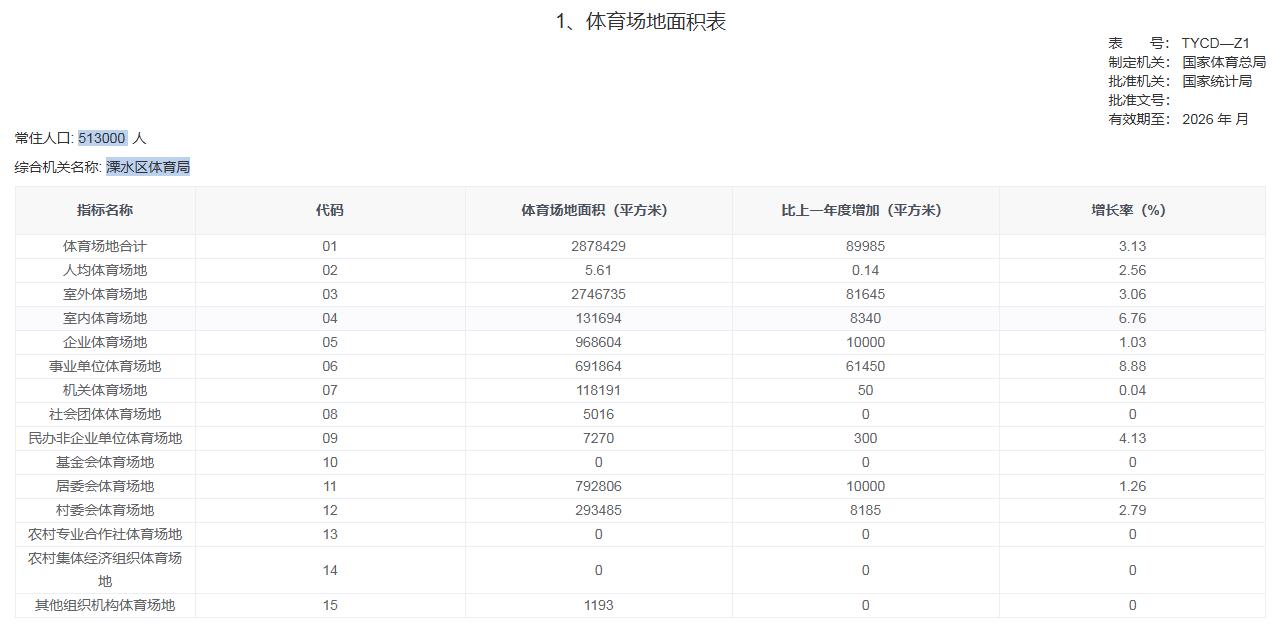Click the 事业单位体育场地 increase value 61450

coord(865,366)
